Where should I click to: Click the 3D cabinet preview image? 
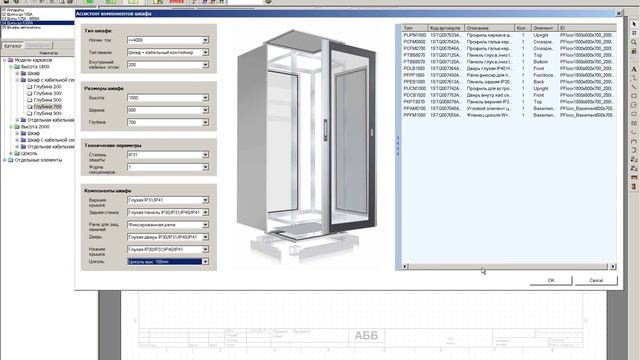point(307,147)
